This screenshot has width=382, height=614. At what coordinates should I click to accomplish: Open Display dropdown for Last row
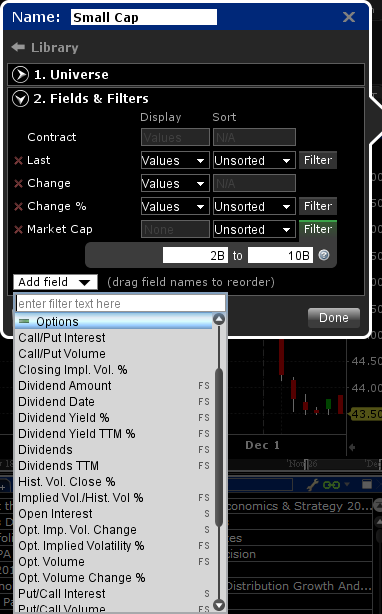pyautogui.click(x=175, y=161)
